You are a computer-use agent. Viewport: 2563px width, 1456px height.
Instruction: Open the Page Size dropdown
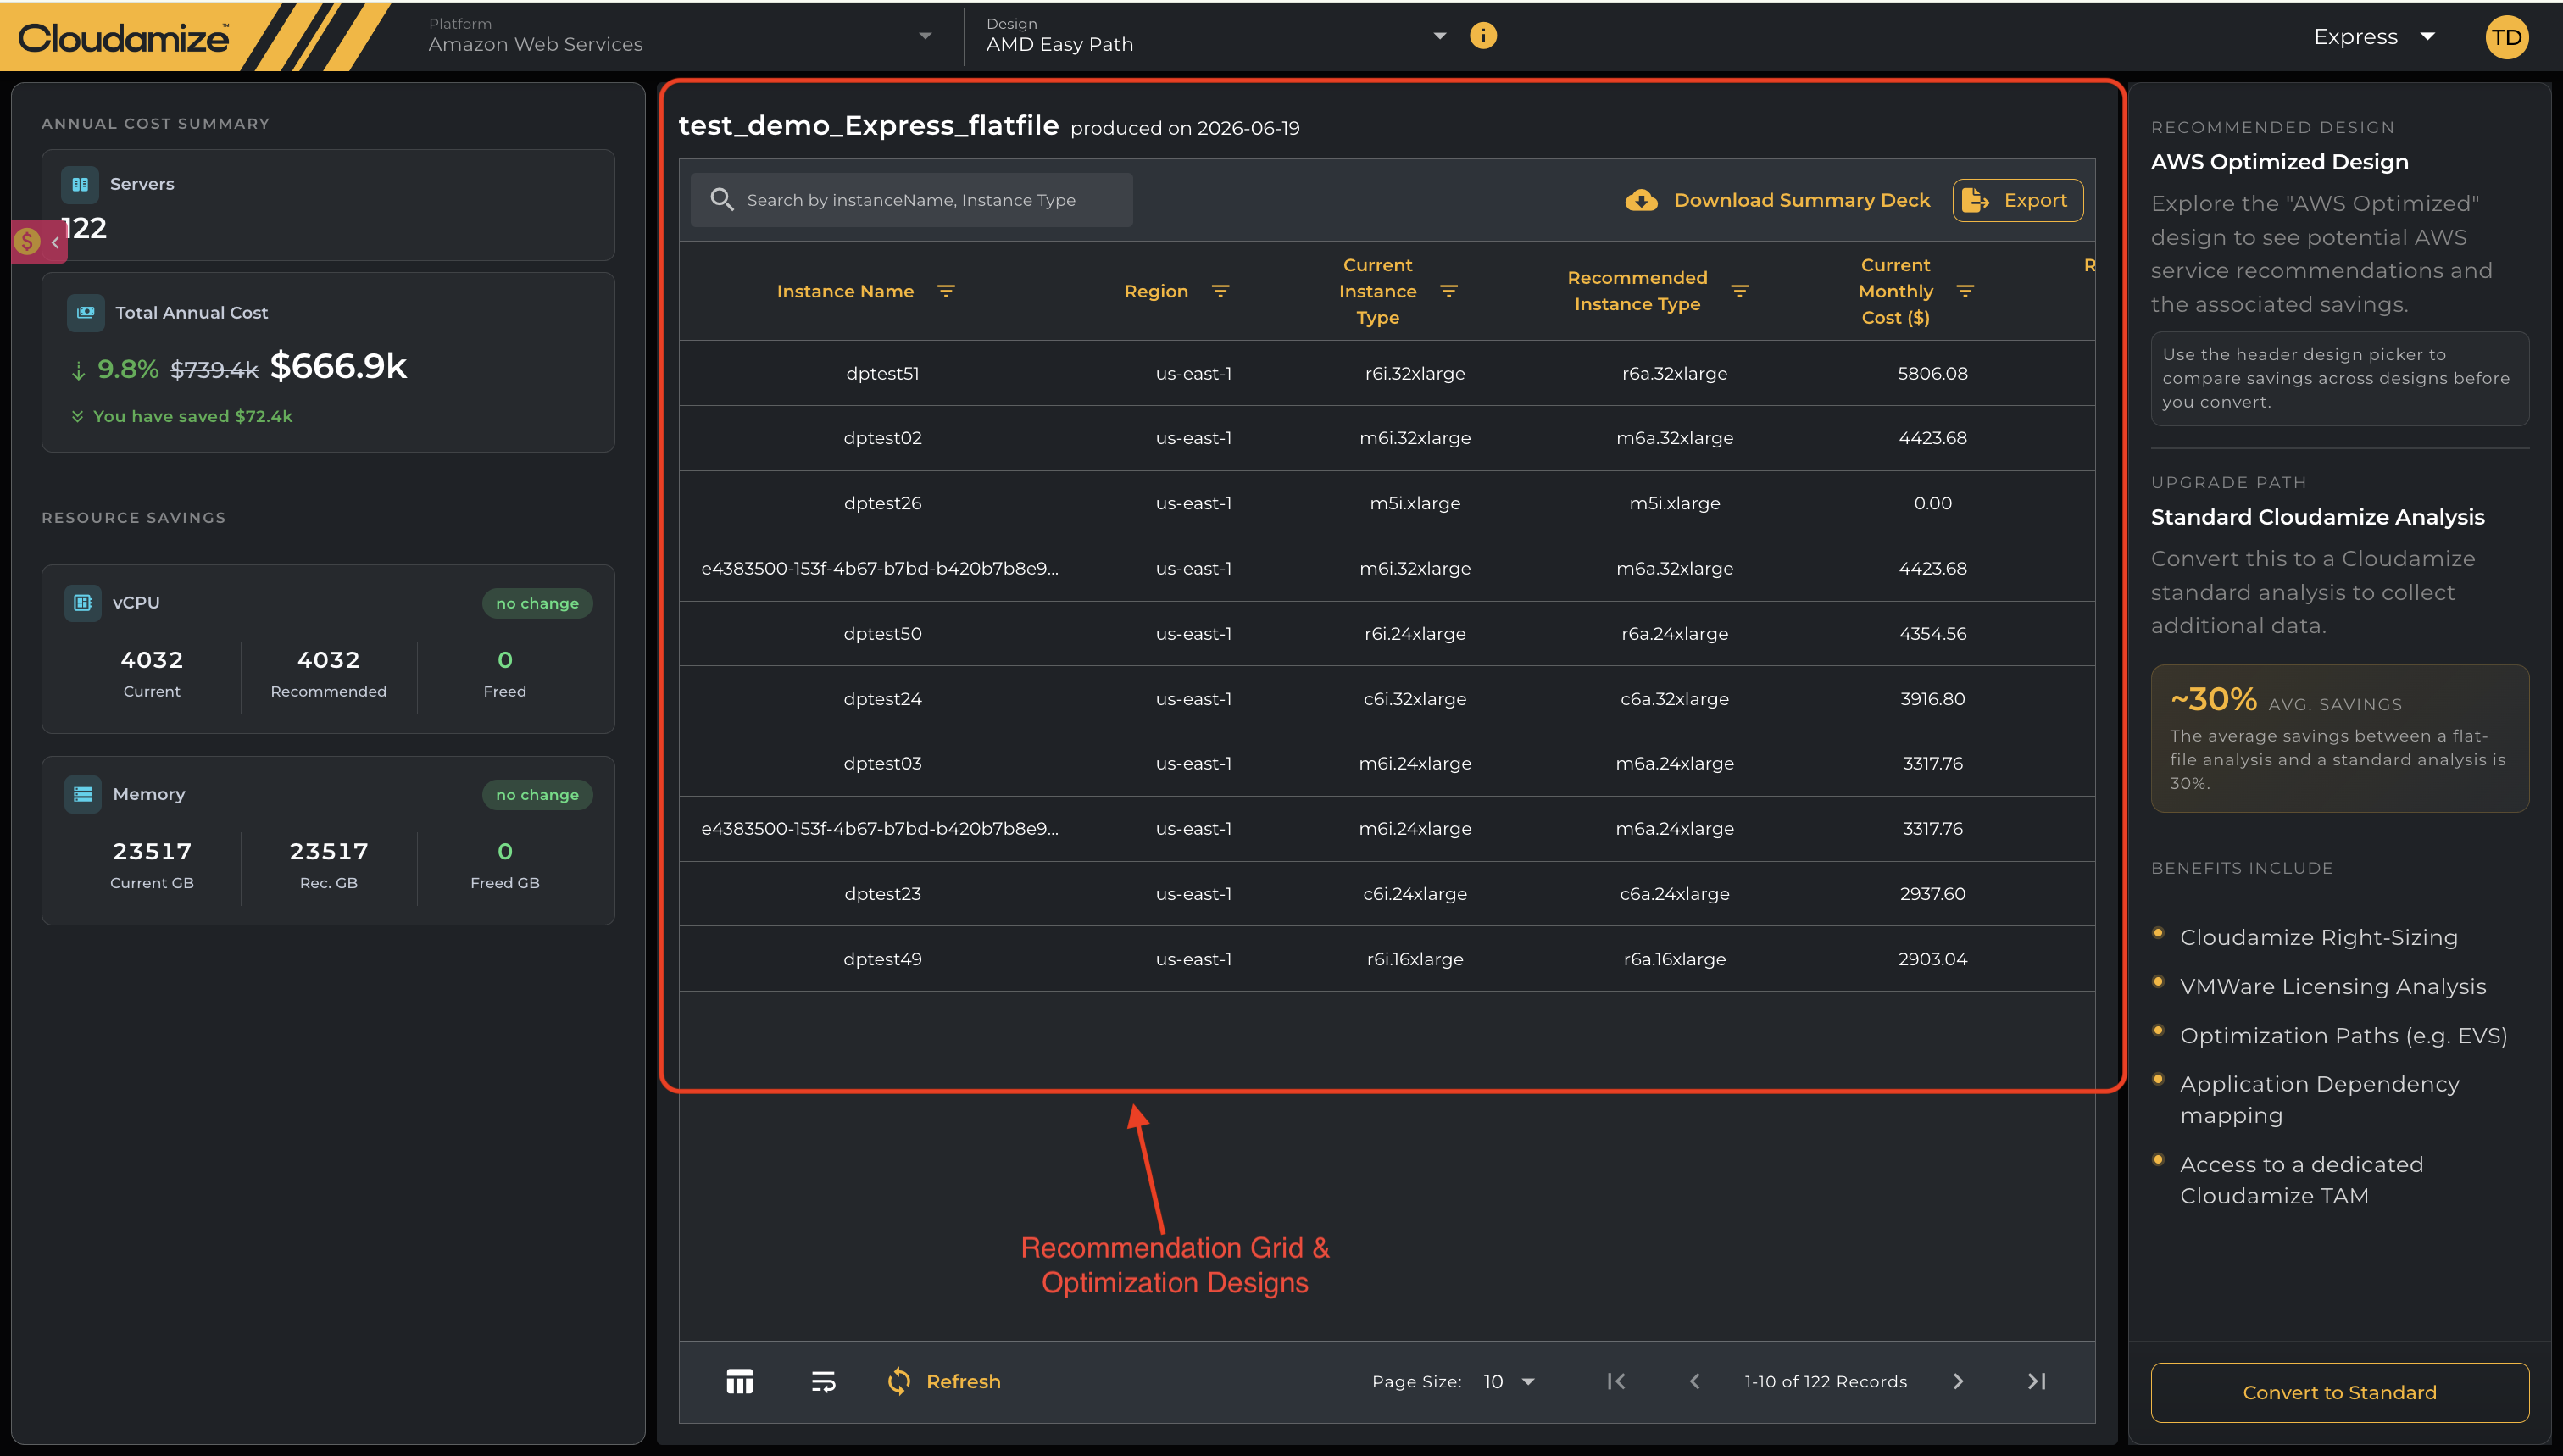click(1509, 1381)
